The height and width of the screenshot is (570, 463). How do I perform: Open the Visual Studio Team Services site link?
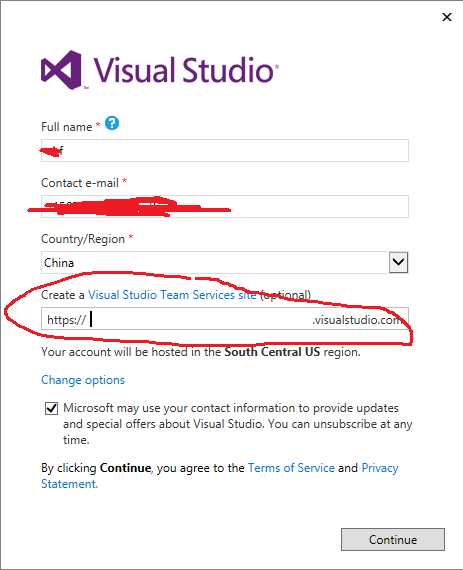pos(172,295)
